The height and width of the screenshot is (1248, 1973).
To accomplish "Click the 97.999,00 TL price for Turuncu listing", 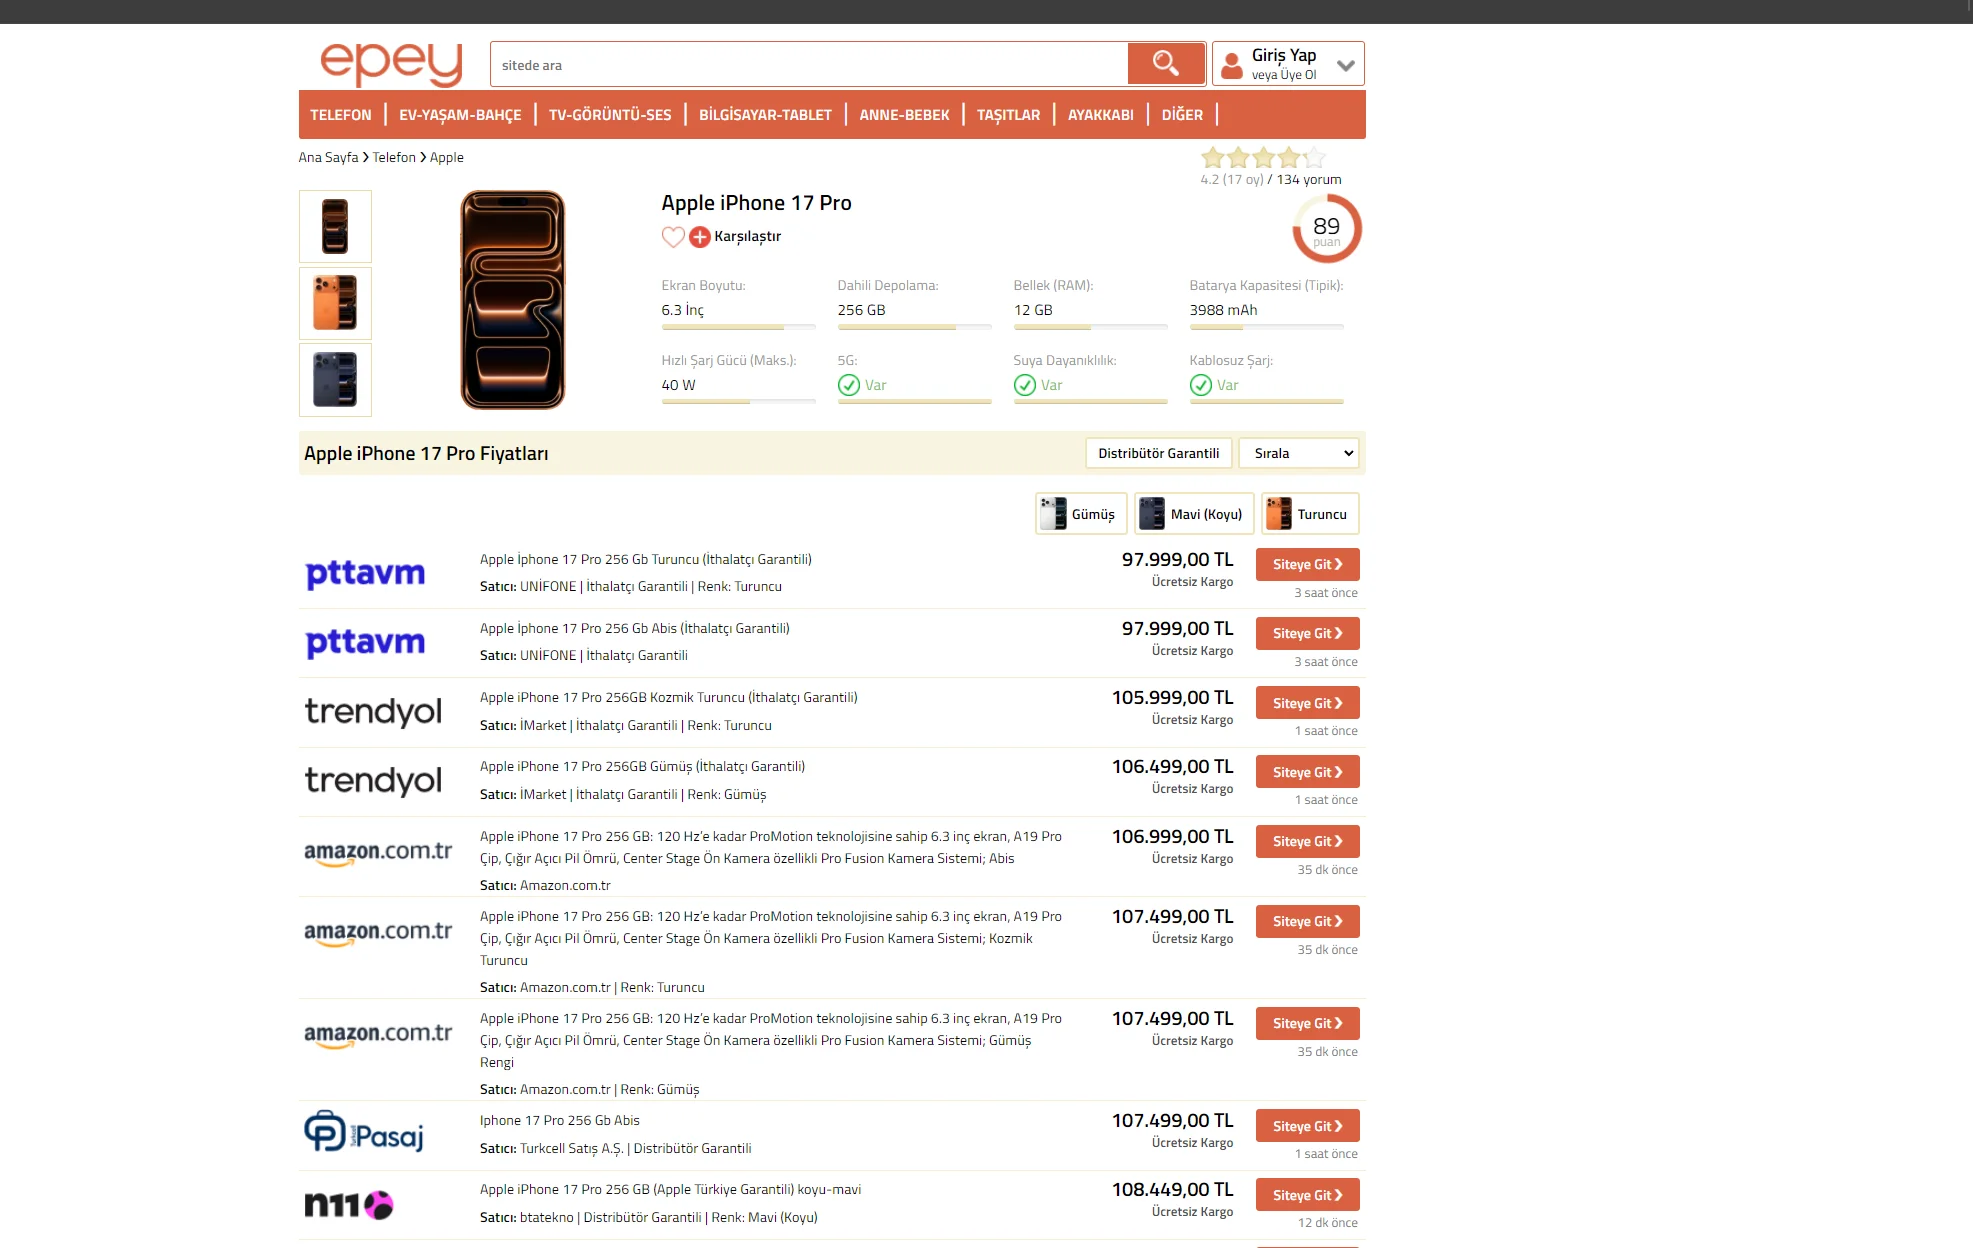I will (1177, 559).
